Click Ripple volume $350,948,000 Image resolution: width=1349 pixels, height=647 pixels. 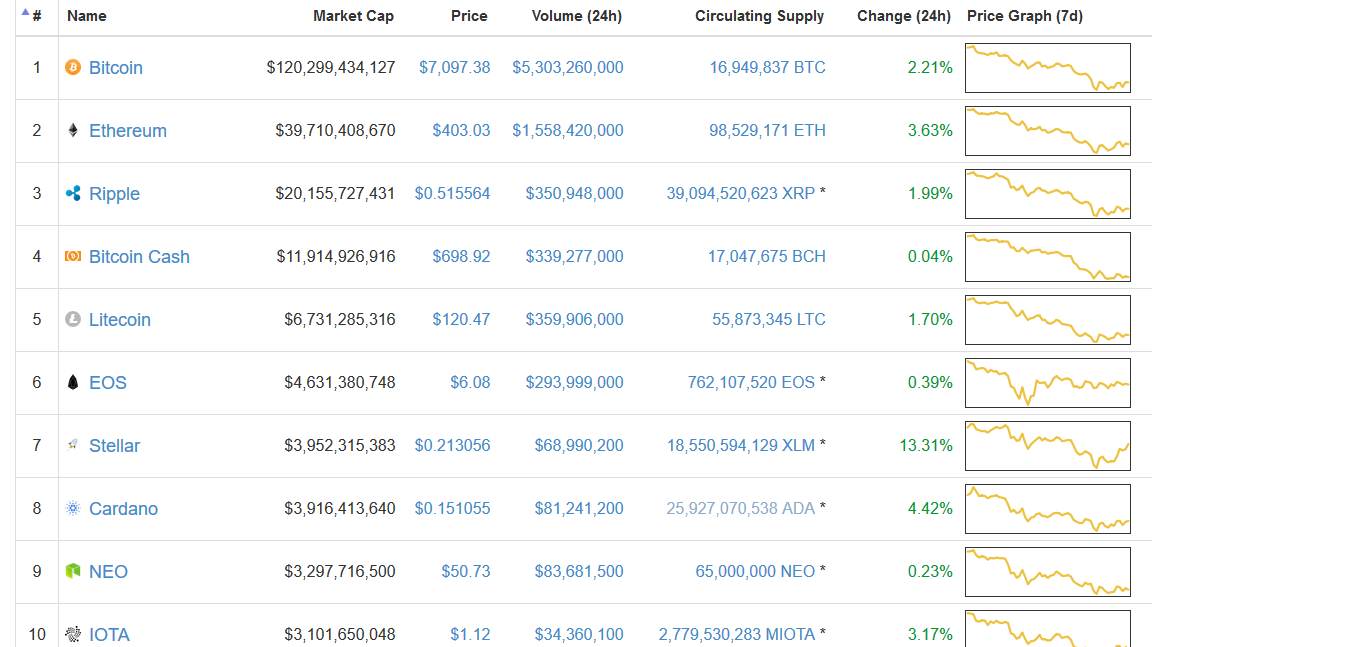[x=574, y=193]
